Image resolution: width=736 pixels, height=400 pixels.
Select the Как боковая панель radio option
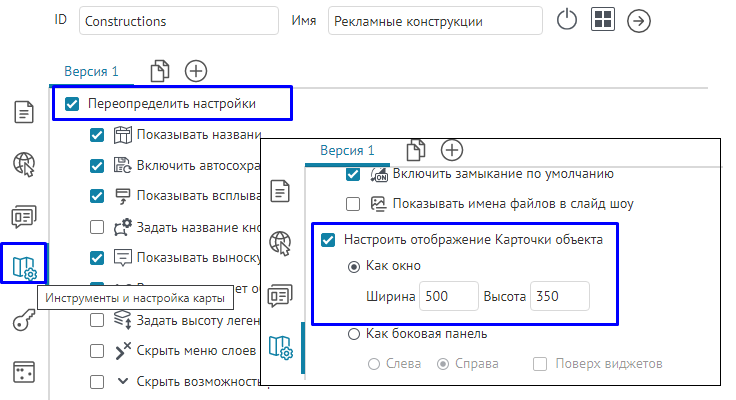coord(352,334)
